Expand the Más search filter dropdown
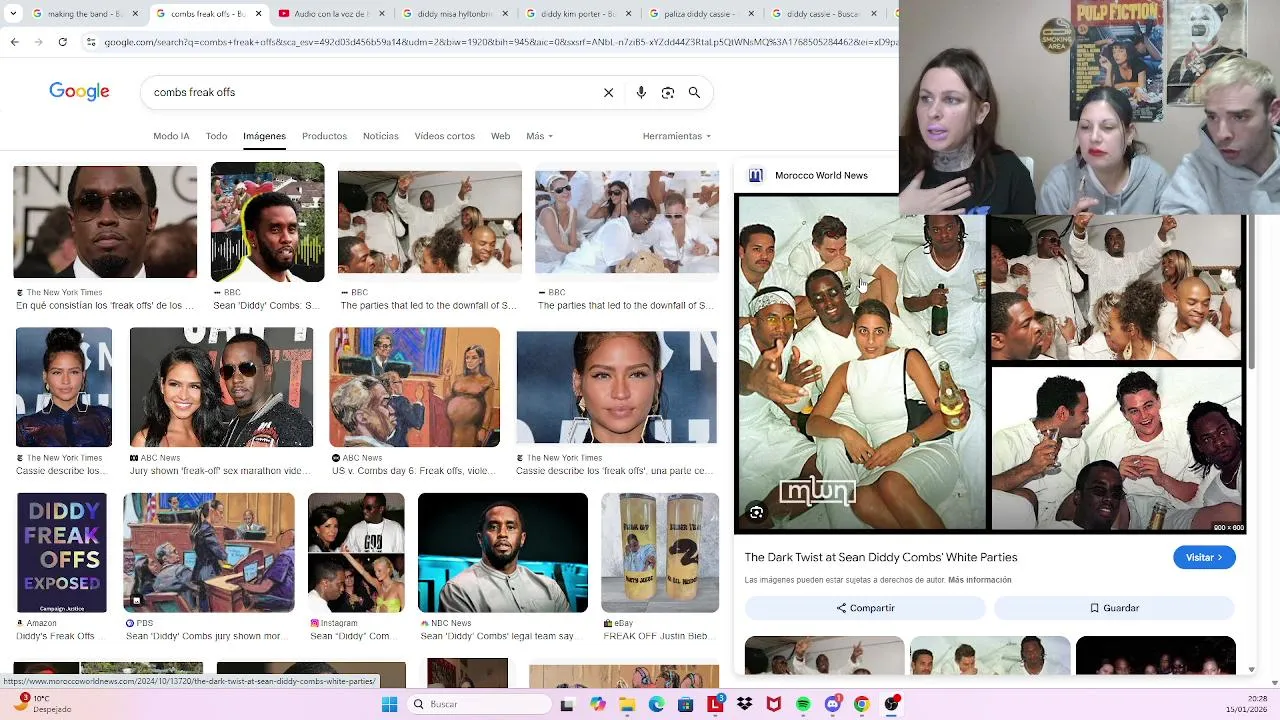 (539, 136)
